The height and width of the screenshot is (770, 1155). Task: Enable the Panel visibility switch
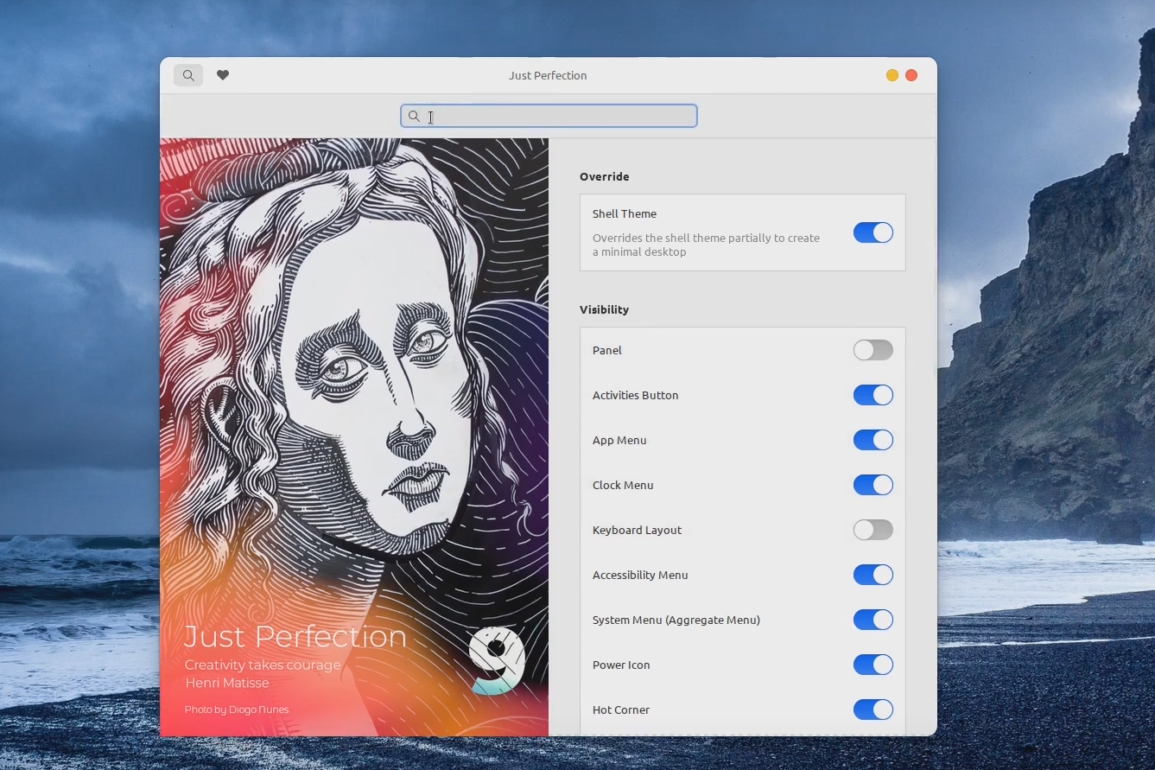872,350
